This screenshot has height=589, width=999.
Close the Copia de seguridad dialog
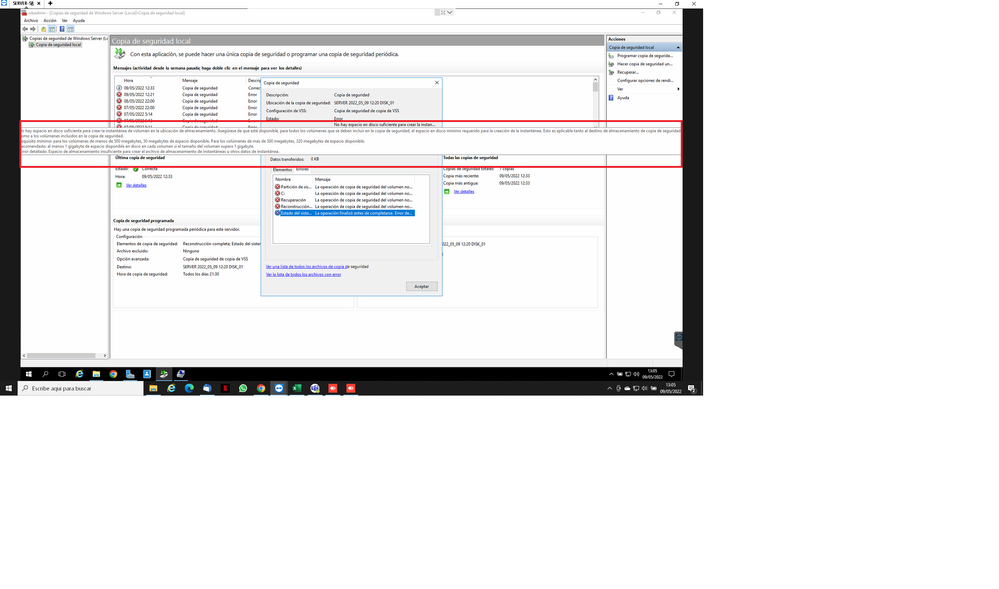436,83
